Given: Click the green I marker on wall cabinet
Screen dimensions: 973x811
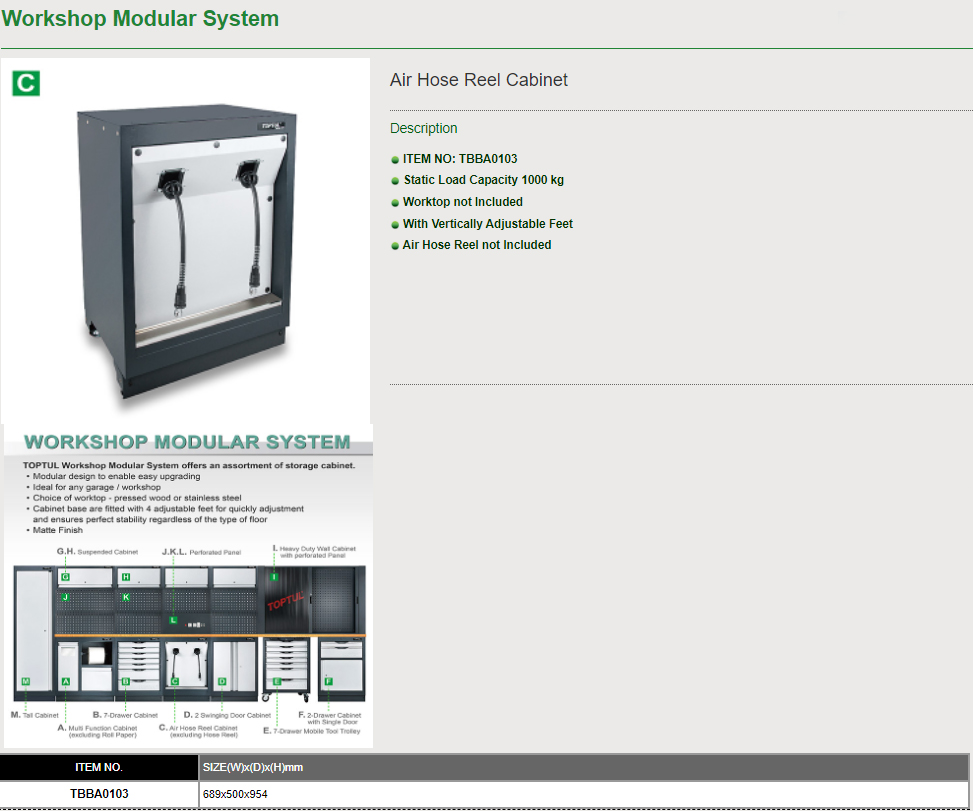Looking at the screenshot, I should (x=274, y=577).
